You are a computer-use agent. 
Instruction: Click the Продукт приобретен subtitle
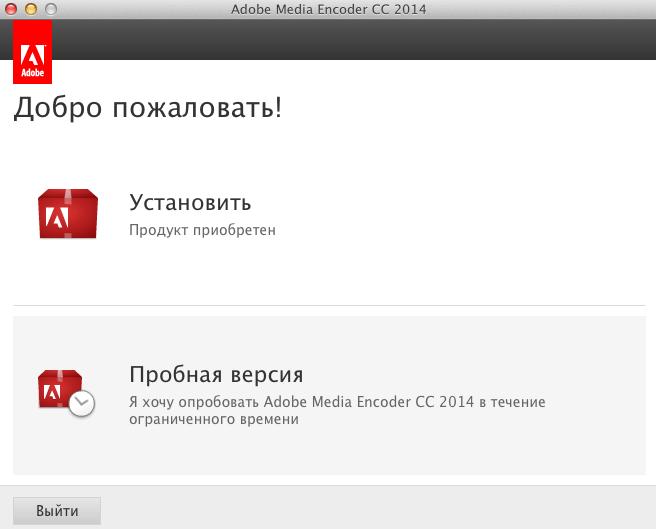202,230
